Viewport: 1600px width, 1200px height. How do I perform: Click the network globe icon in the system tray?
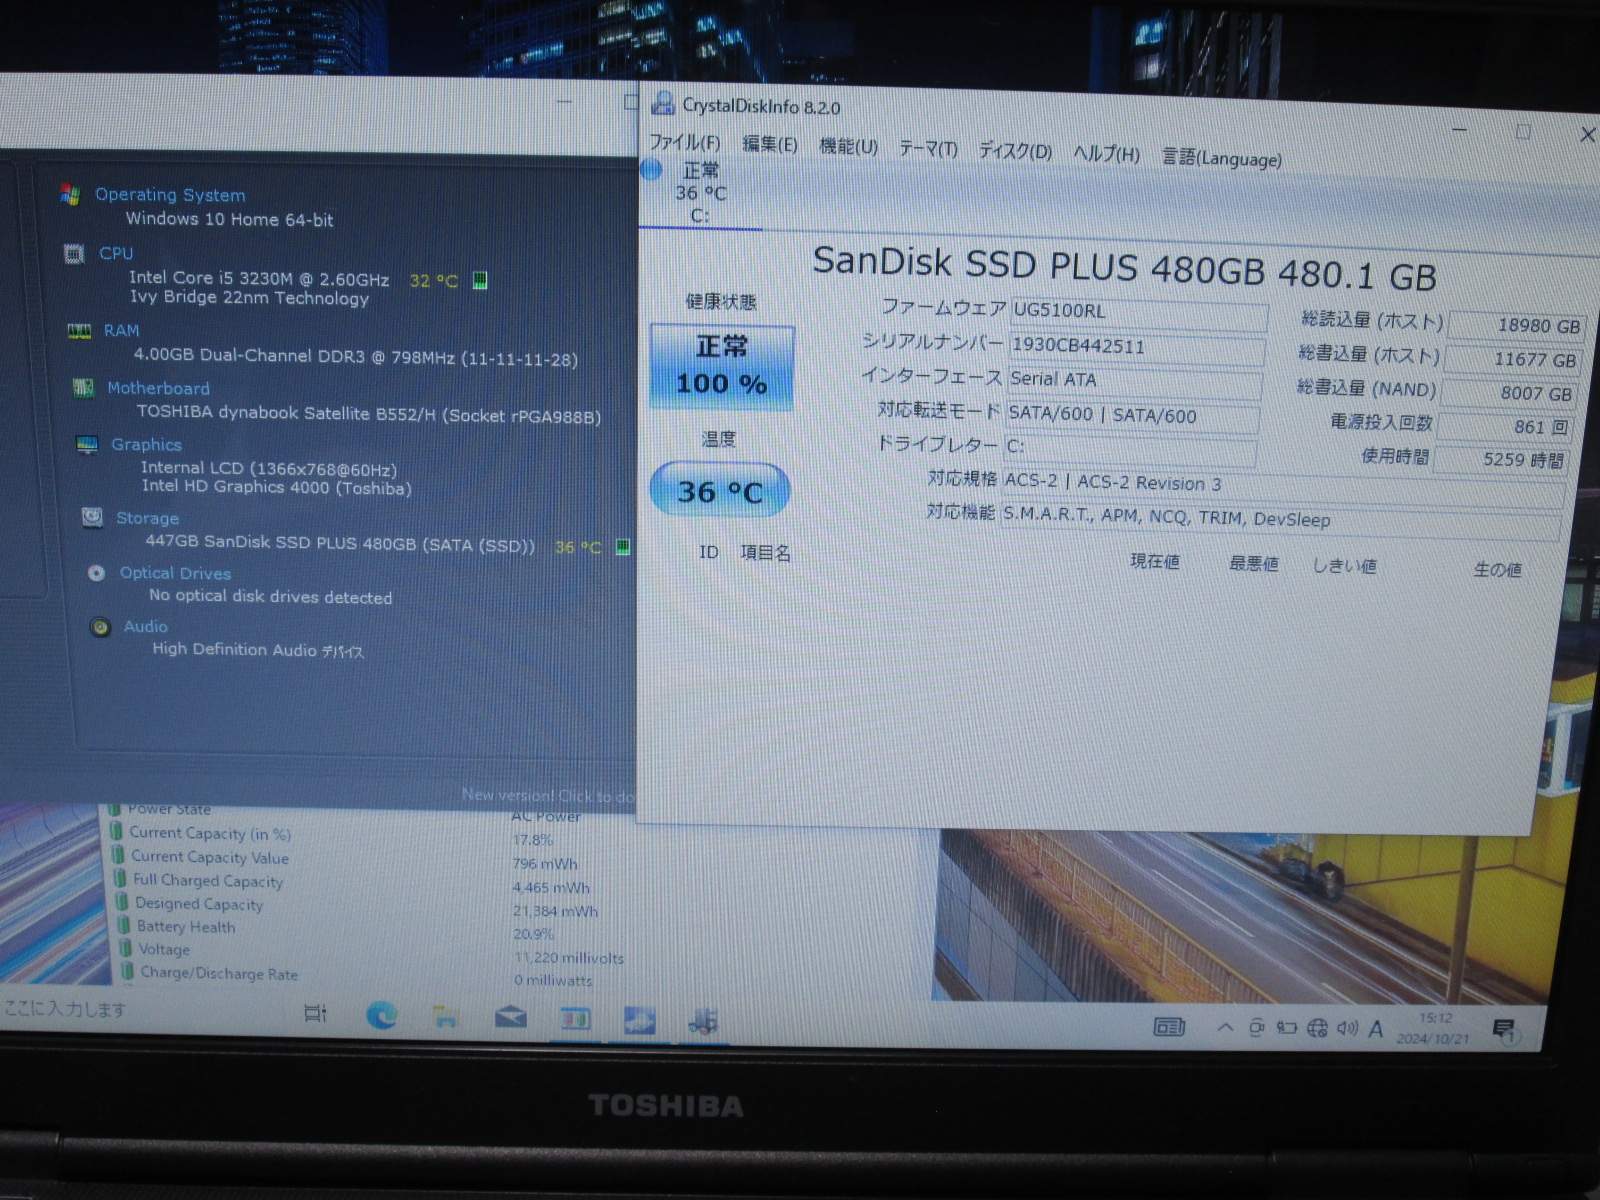coord(1317,1028)
